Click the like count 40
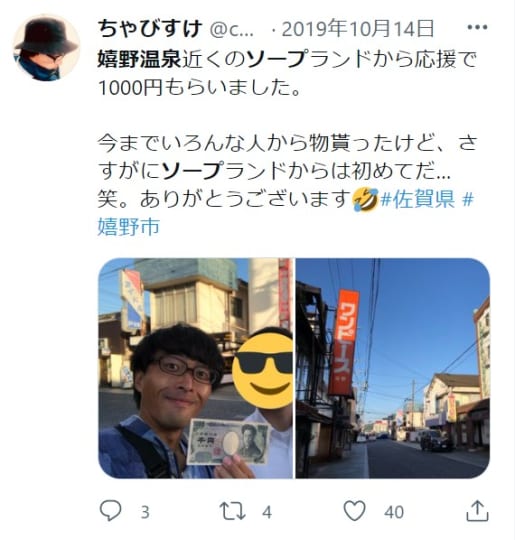 coord(394,512)
